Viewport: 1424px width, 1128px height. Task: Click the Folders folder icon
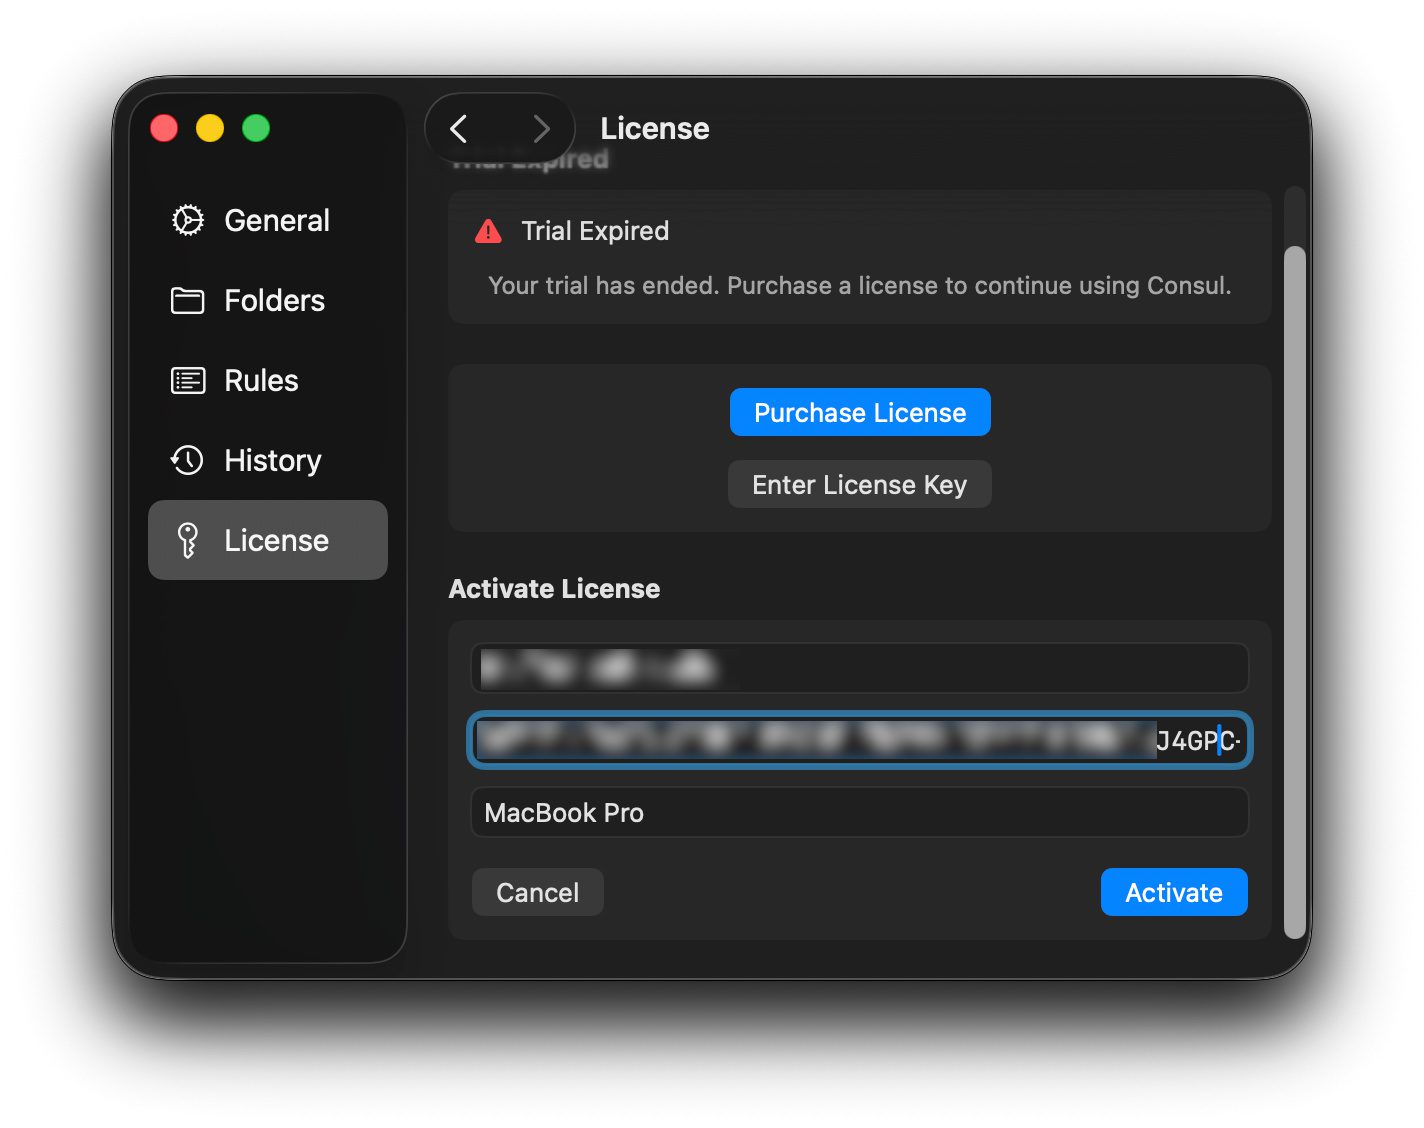(188, 300)
